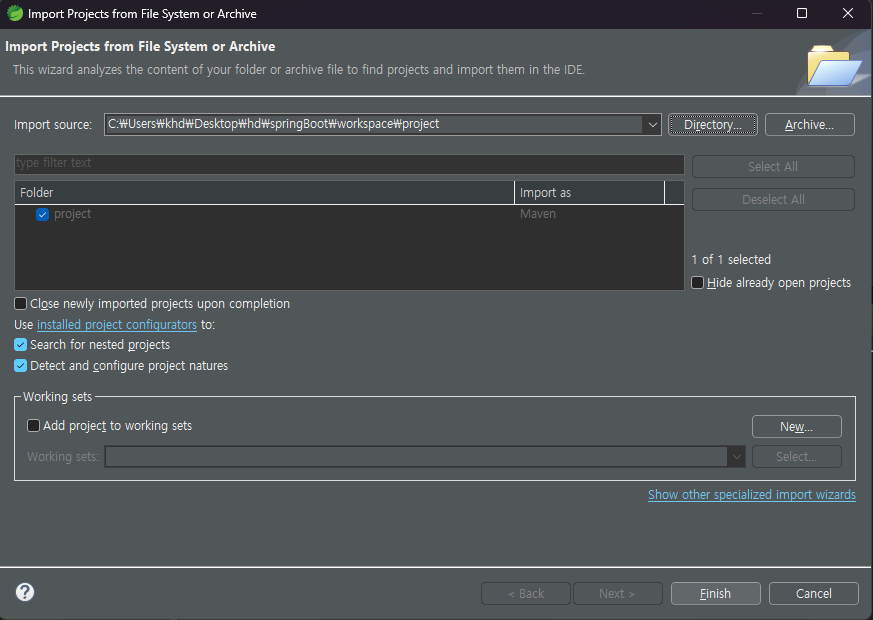Click the 1 of 1 selected label
The width and height of the screenshot is (873, 620).
tap(731, 260)
